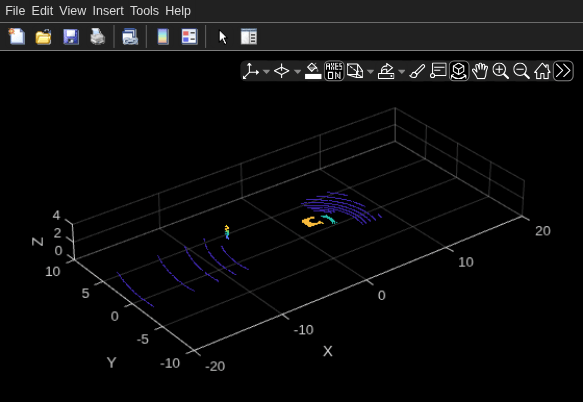
Task: Expand the dropdown beside the export icon
Action: pos(402,71)
